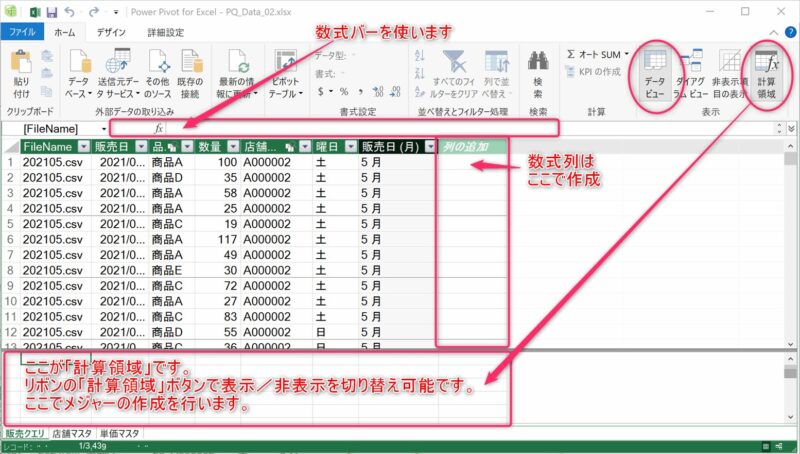This screenshot has height=454, width=800.
Task: Open the 曜日 column filter dropdown
Action: [351, 147]
